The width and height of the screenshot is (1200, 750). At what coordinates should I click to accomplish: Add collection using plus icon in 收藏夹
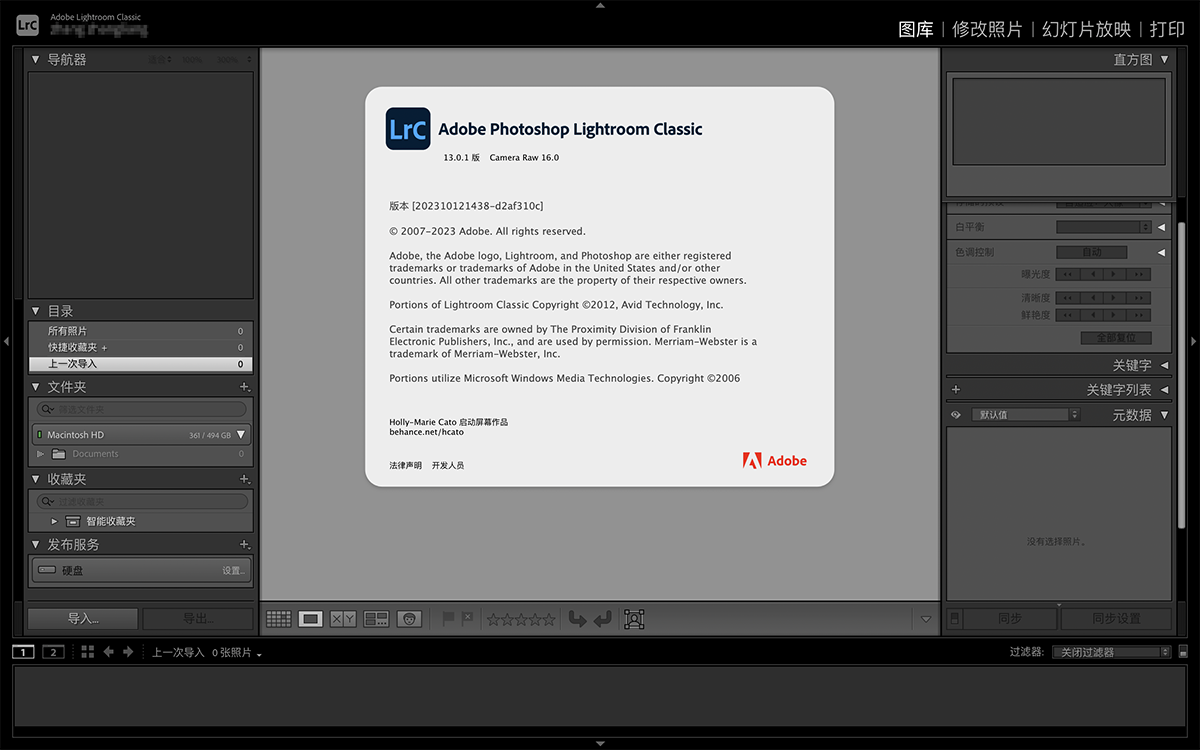(244, 479)
